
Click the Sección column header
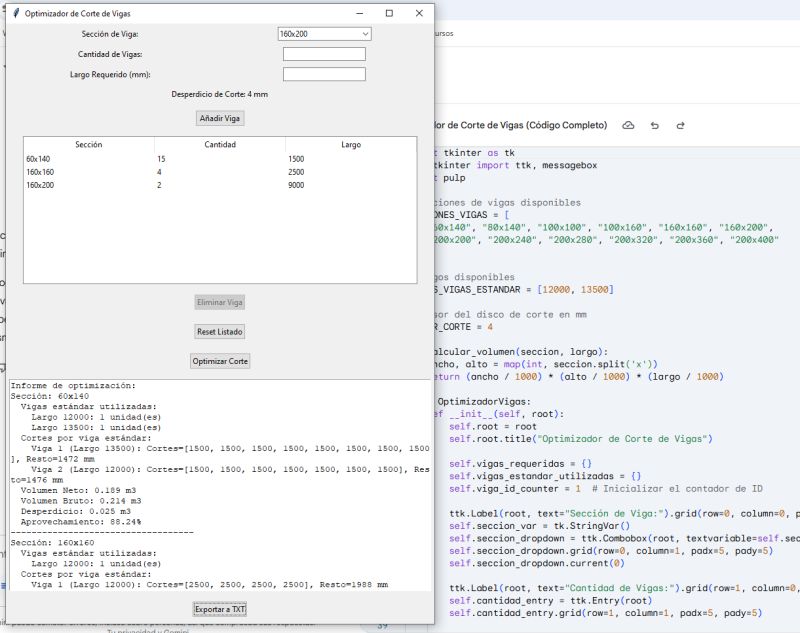coord(89,145)
